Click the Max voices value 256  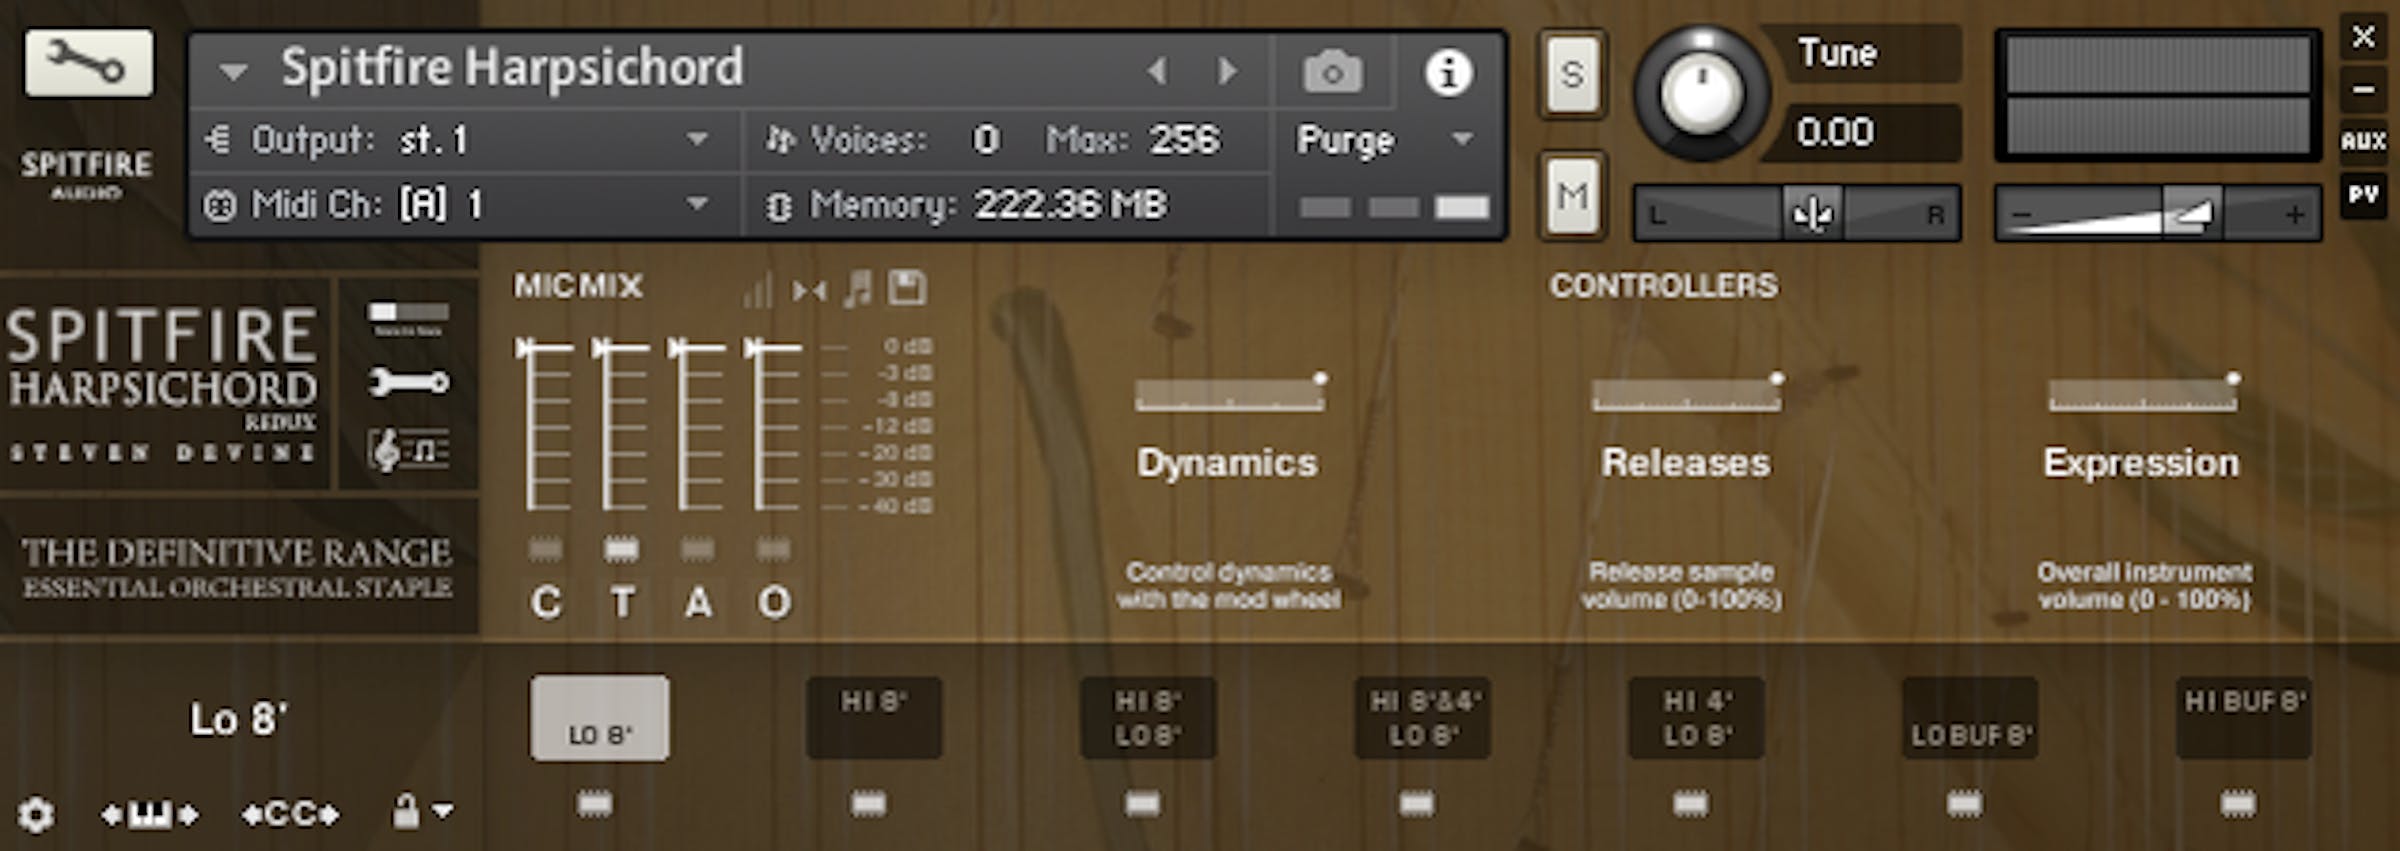click(1184, 140)
